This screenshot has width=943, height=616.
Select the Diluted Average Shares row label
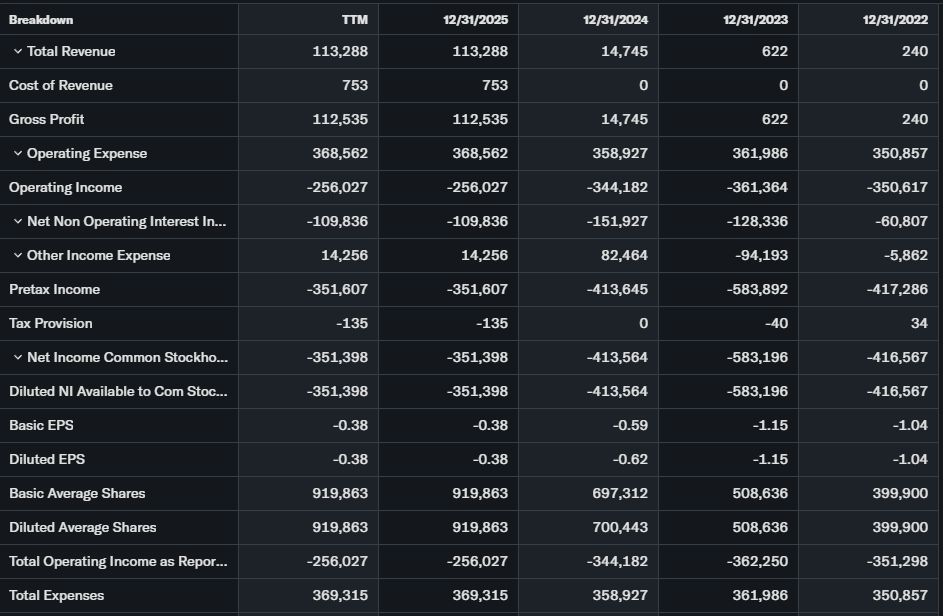click(x=83, y=527)
